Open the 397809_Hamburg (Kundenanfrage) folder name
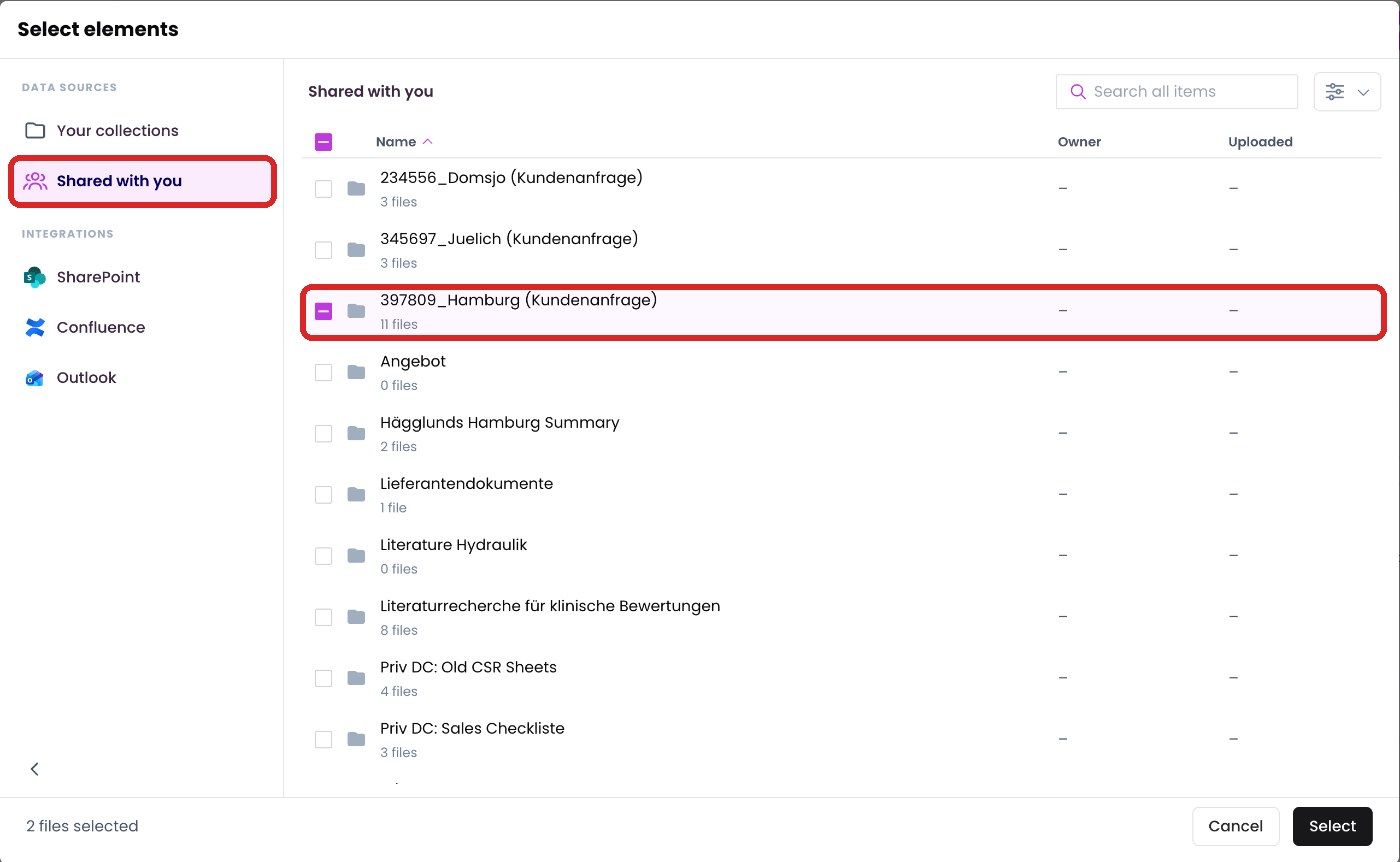The height and width of the screenshot is (862, 1400). (518, 300)
